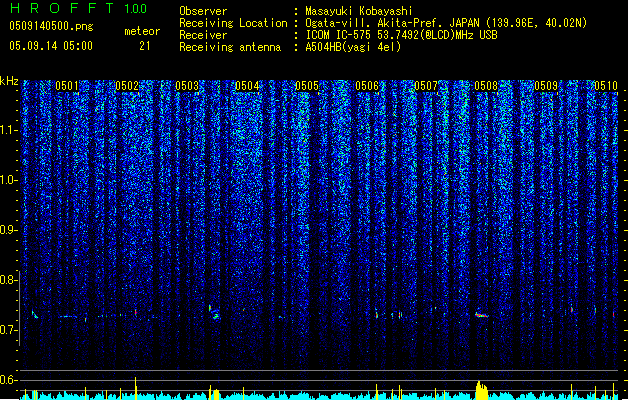Click the 'Observer' field label
Image resolution: width=629 pixels, height=400 pixels.
[x=203, y=11]
